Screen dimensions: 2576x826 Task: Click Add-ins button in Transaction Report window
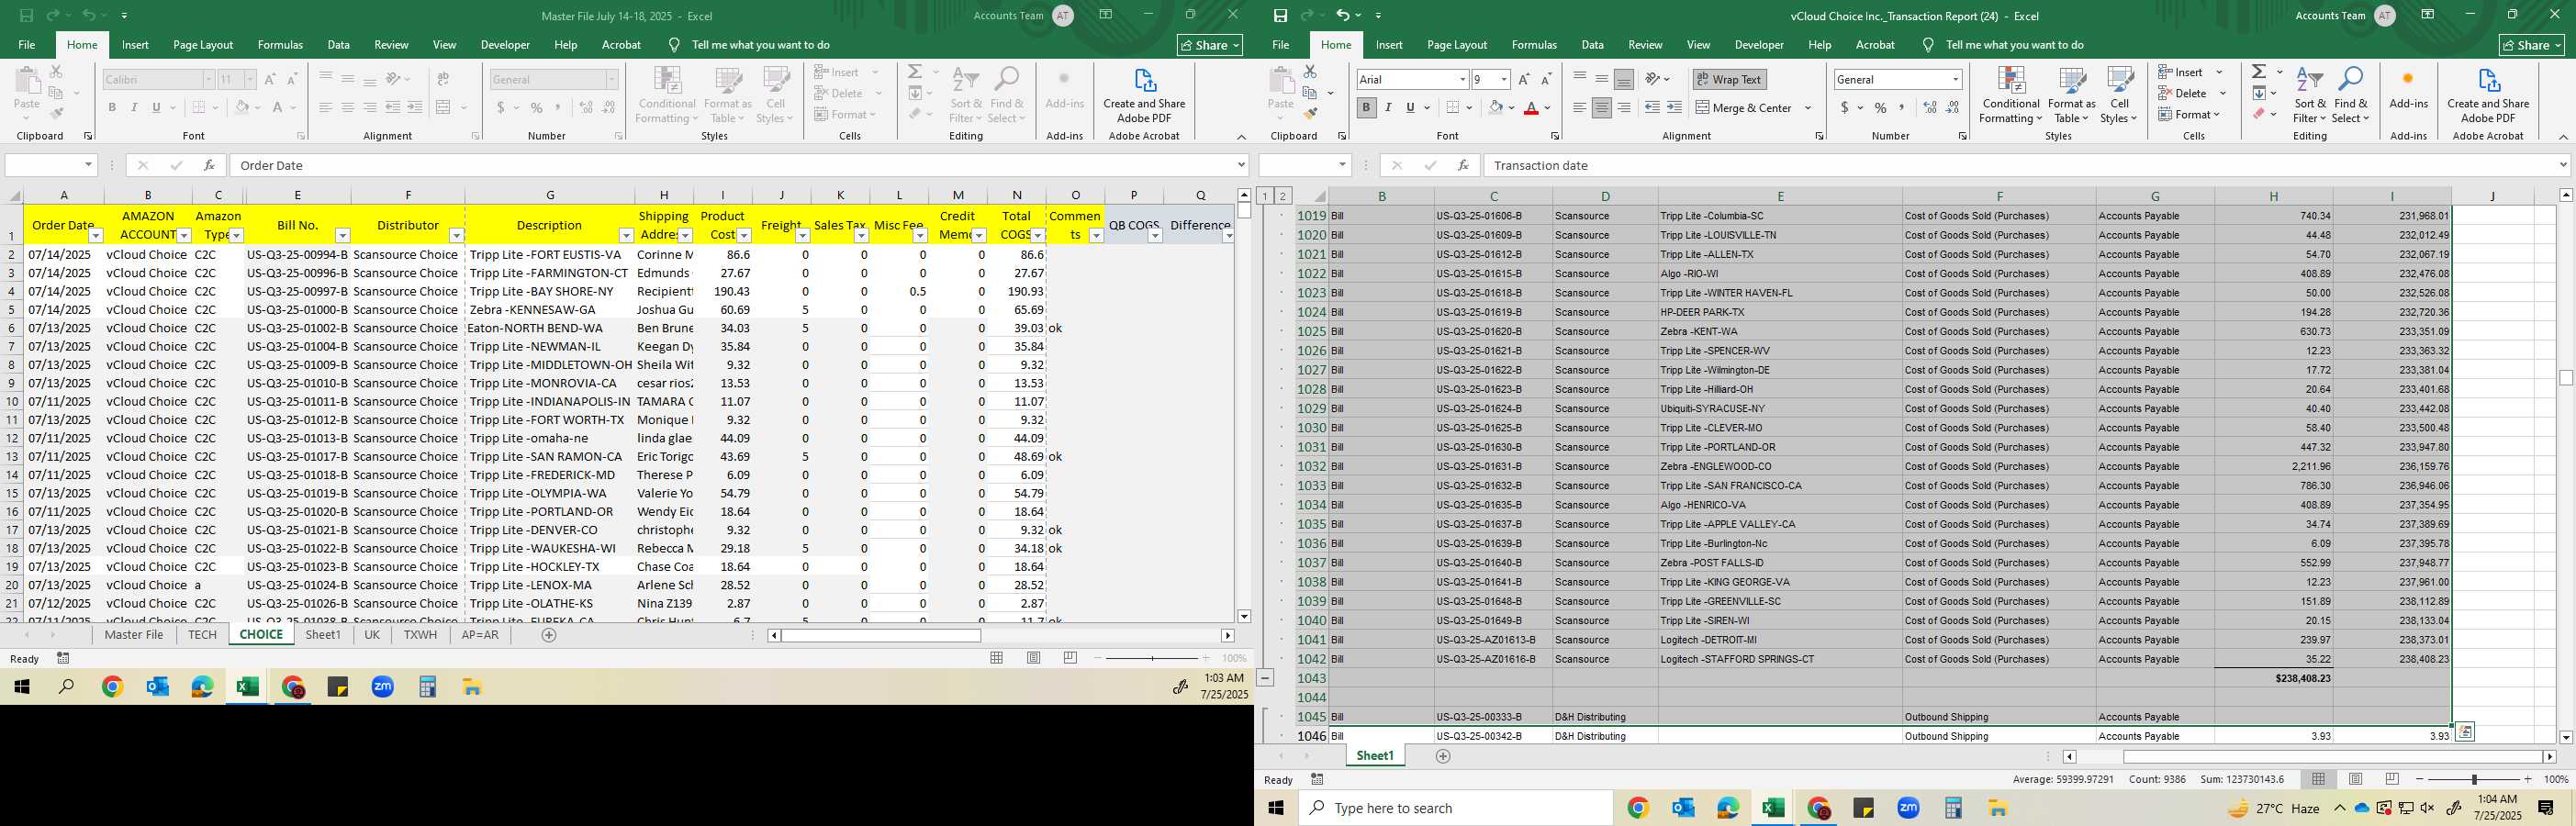tap(2408, 90)
